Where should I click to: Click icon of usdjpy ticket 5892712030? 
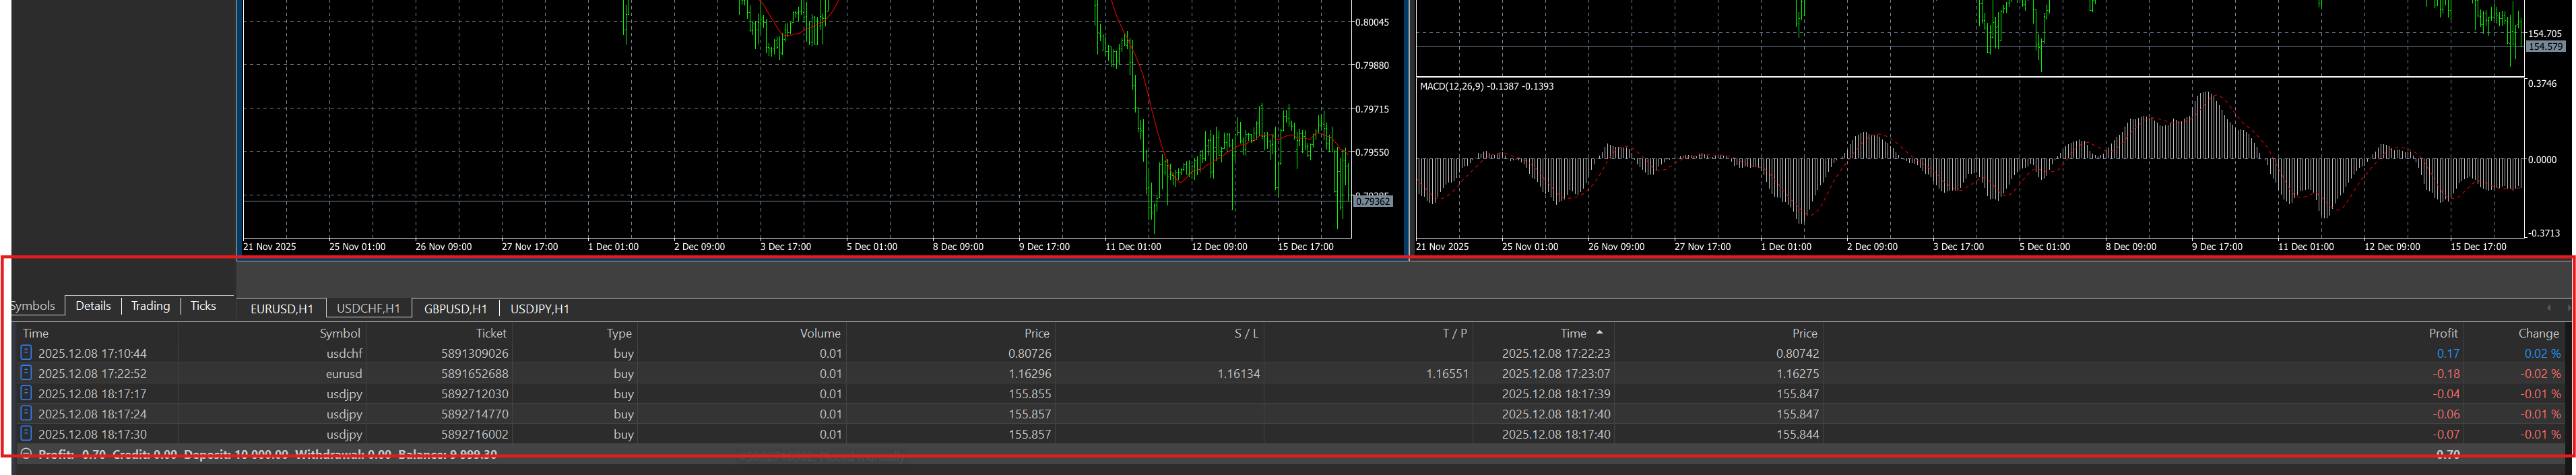coord(26,393)
